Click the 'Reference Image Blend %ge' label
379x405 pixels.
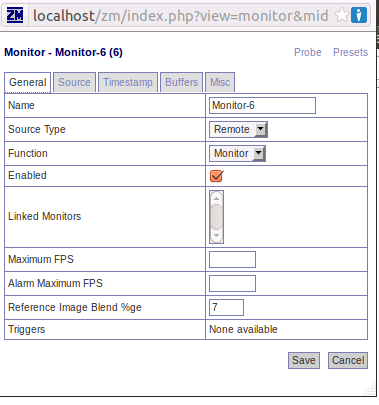tap(75, 307)
